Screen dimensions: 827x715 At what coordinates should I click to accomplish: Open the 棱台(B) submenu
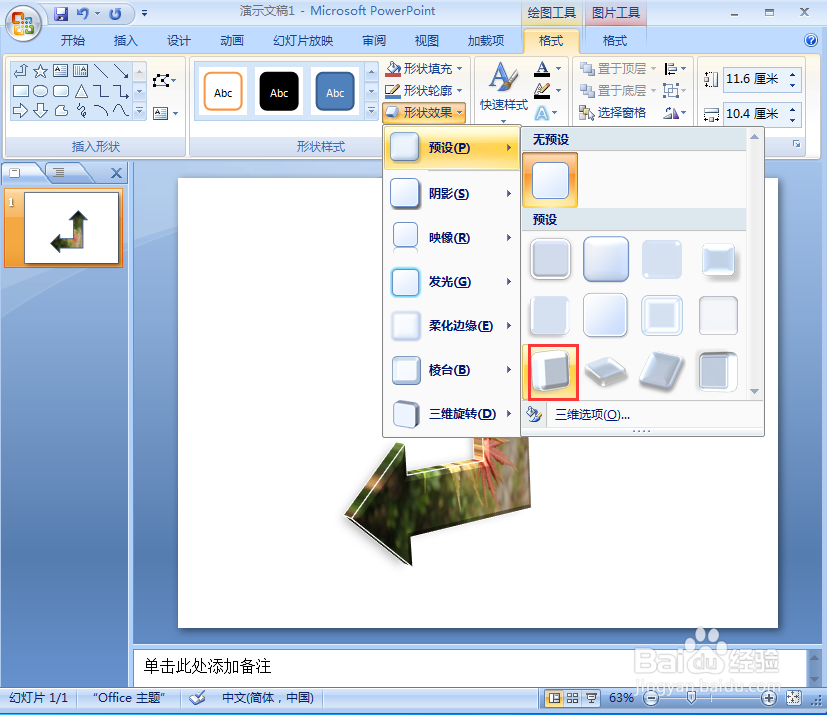click(453, 370)
